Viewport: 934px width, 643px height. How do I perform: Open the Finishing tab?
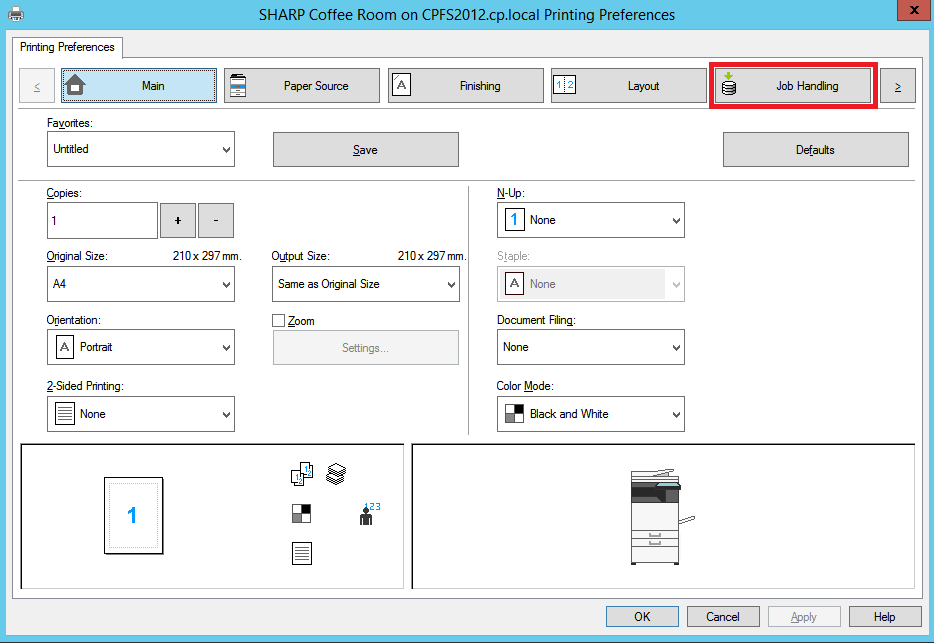(466, 86)
